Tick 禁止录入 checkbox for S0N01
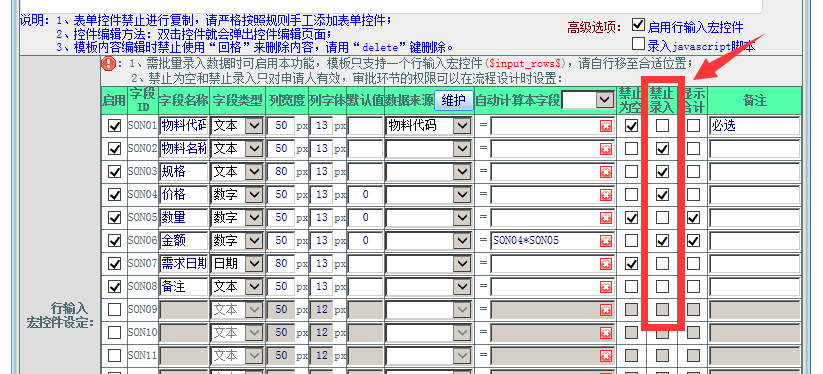The height and width of the screenshot is (374, 823). 662,125
